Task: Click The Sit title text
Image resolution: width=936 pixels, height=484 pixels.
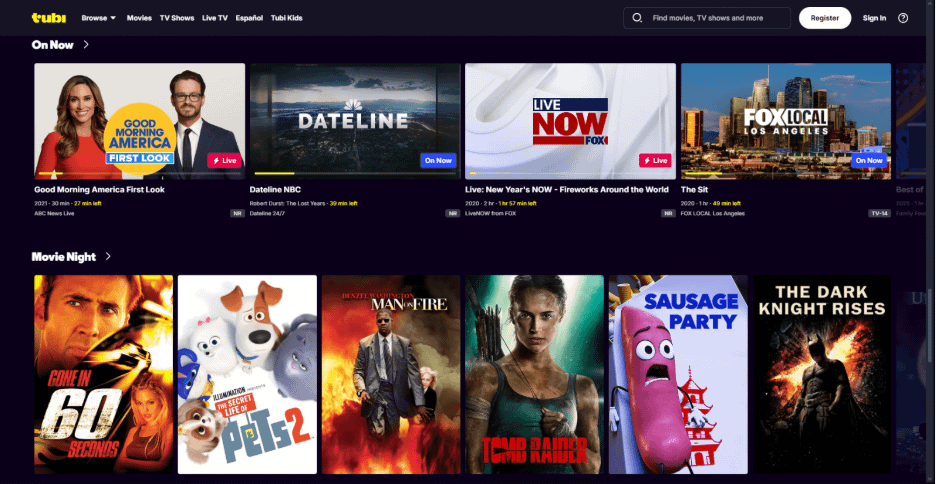Action: 692,190
